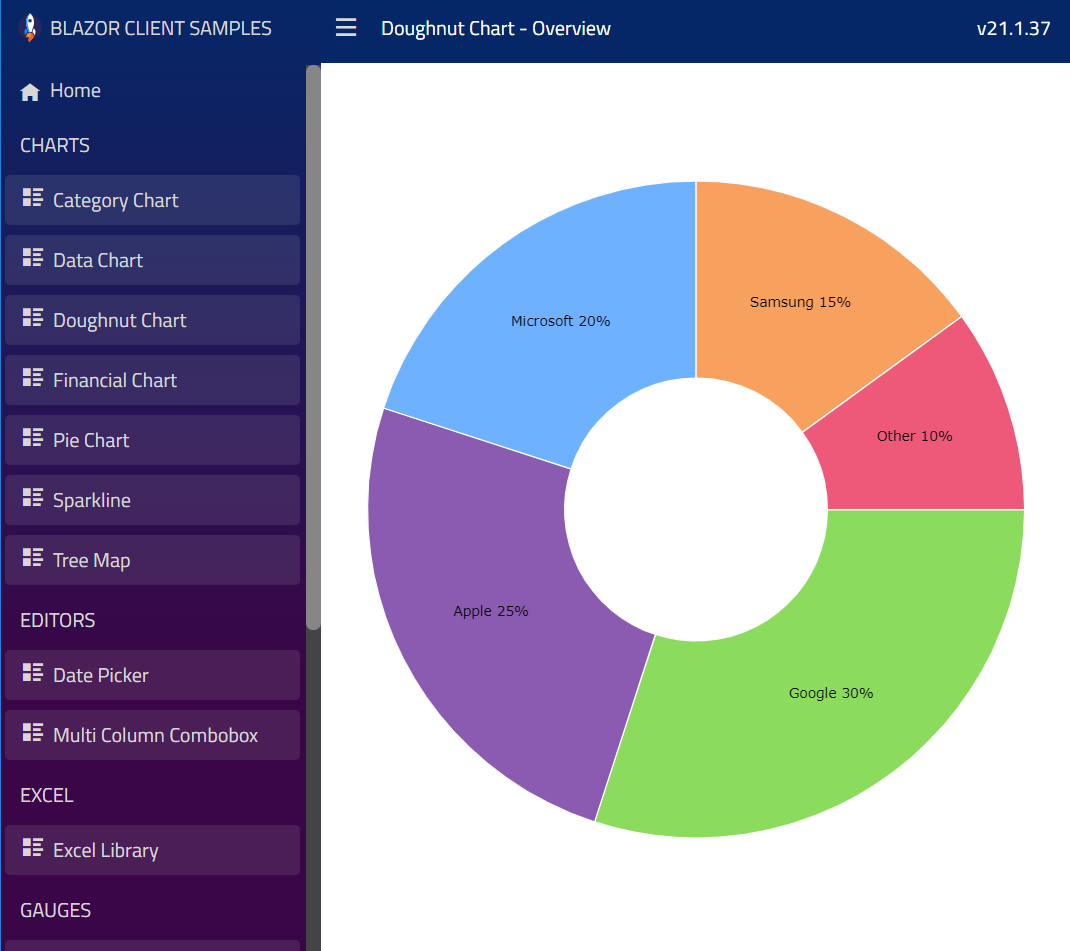The width and height of the screenshot is (1070, 951).
Task: Click the CHARTS section header
Action: click(x=55, y=145)
